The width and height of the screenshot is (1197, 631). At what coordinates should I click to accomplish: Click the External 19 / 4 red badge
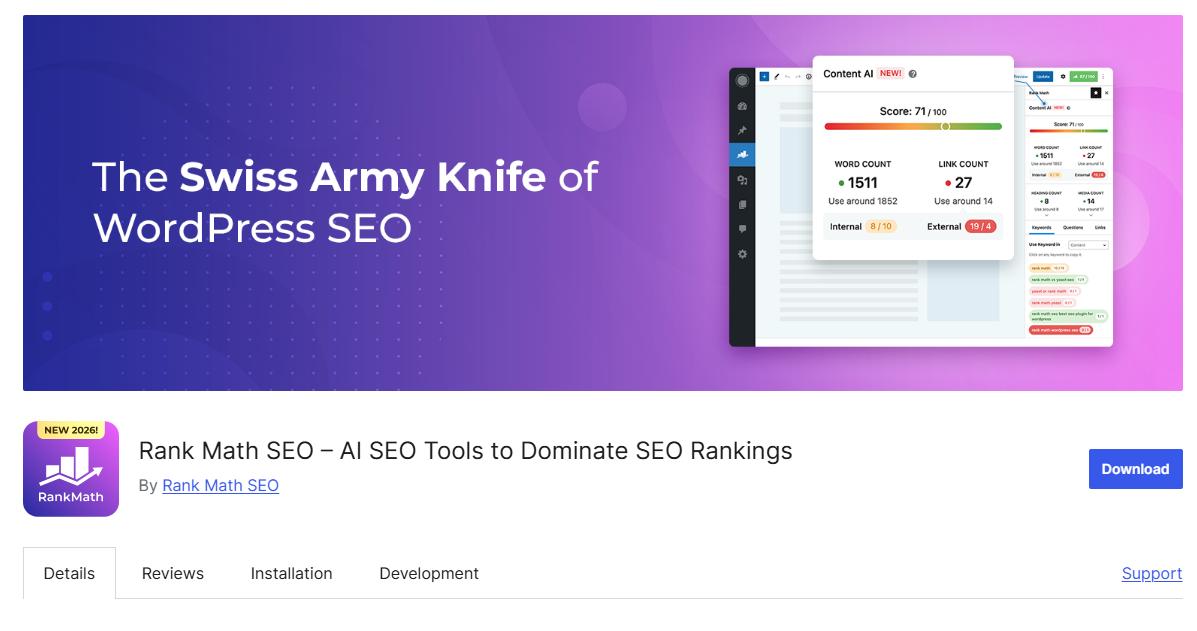click(980, 227)
